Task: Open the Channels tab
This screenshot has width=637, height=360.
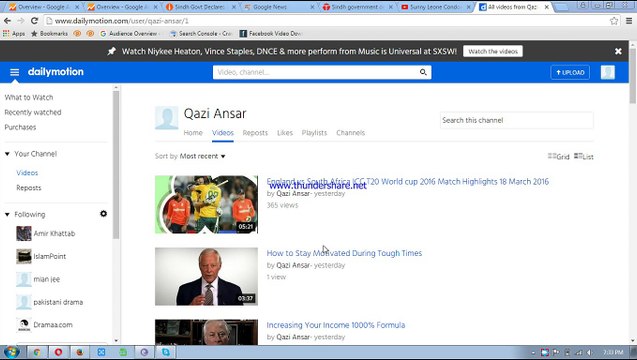Action: (x=351, y=133)
